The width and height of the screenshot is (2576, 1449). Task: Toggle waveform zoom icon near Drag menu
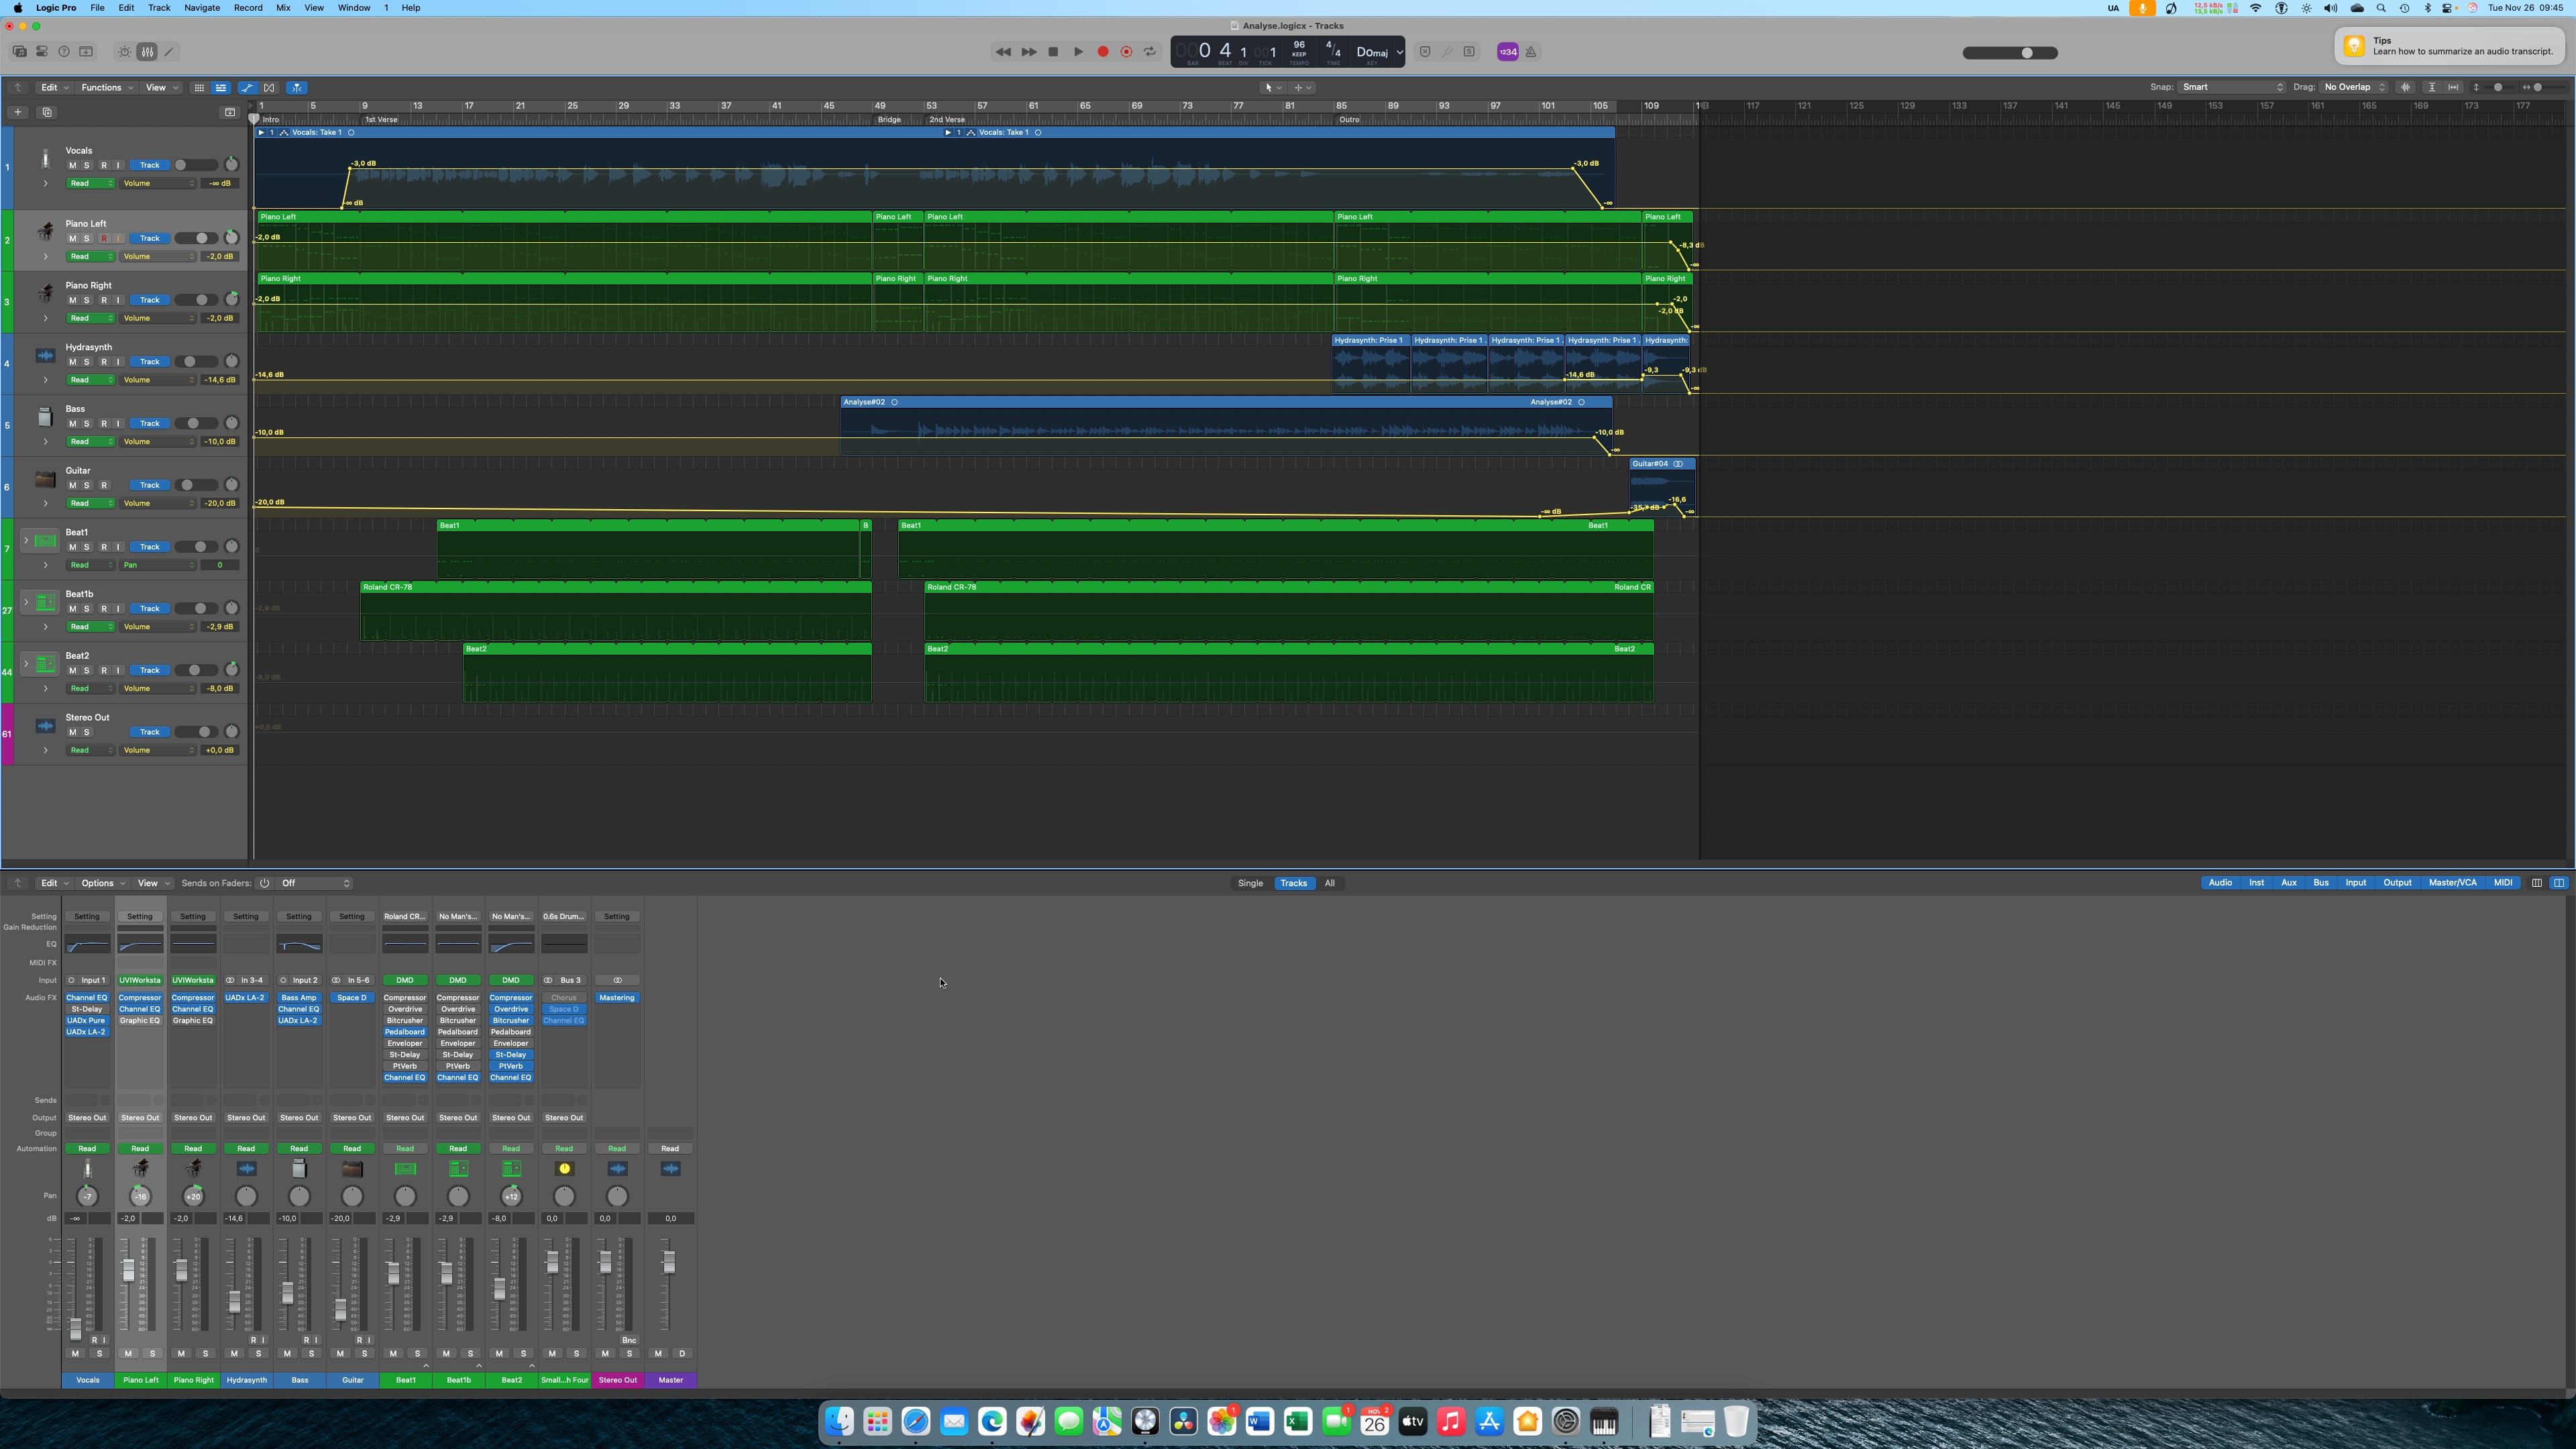[2405, 87]
